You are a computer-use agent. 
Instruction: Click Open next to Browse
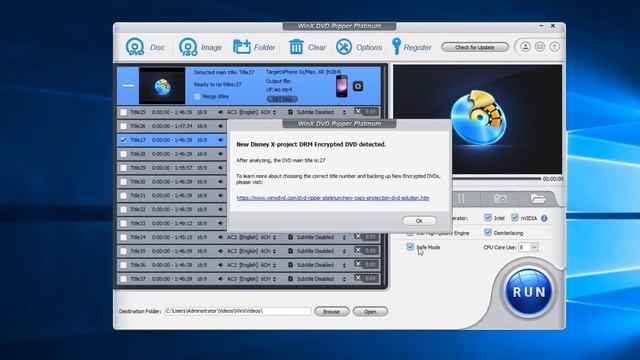coord(370,311)
